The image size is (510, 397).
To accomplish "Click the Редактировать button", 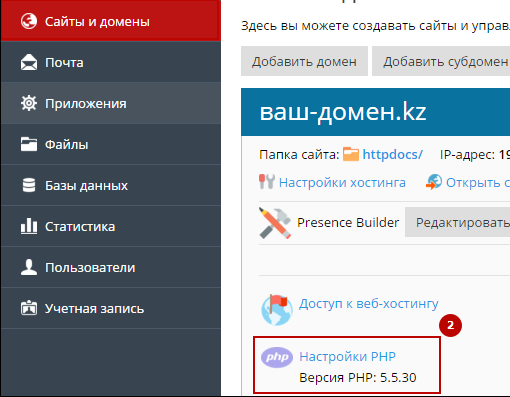I will [x=457, y=222].
